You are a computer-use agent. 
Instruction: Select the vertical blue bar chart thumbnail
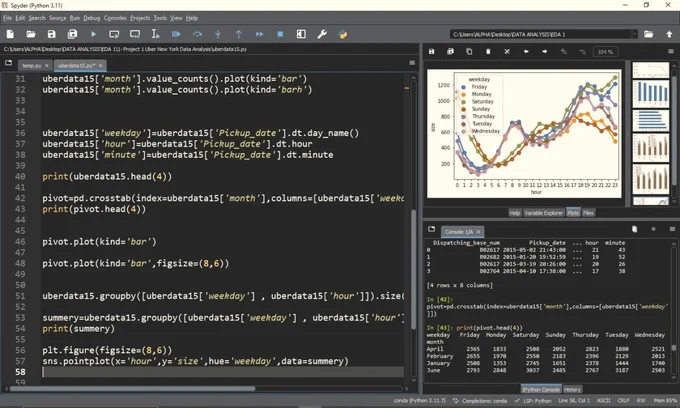click(651, 94)
